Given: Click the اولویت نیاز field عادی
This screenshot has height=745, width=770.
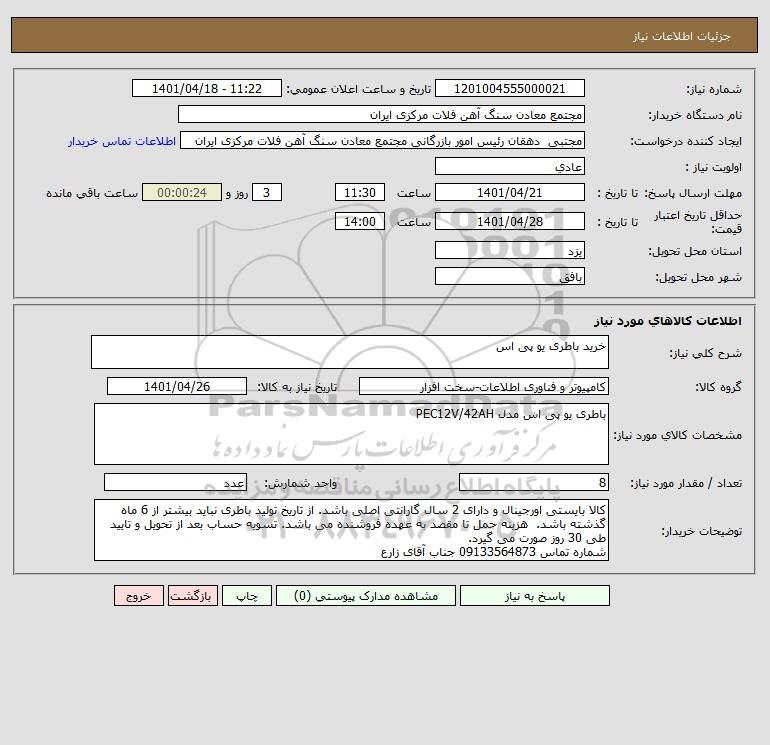Looking at the screenshot, I should [510, 166].
